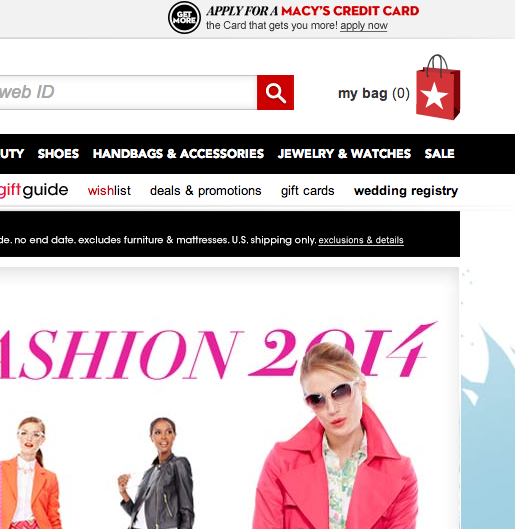Viewport: 515px width, 529px height.
Task: Visit the wedding registry link
Action: coord(406,191)
